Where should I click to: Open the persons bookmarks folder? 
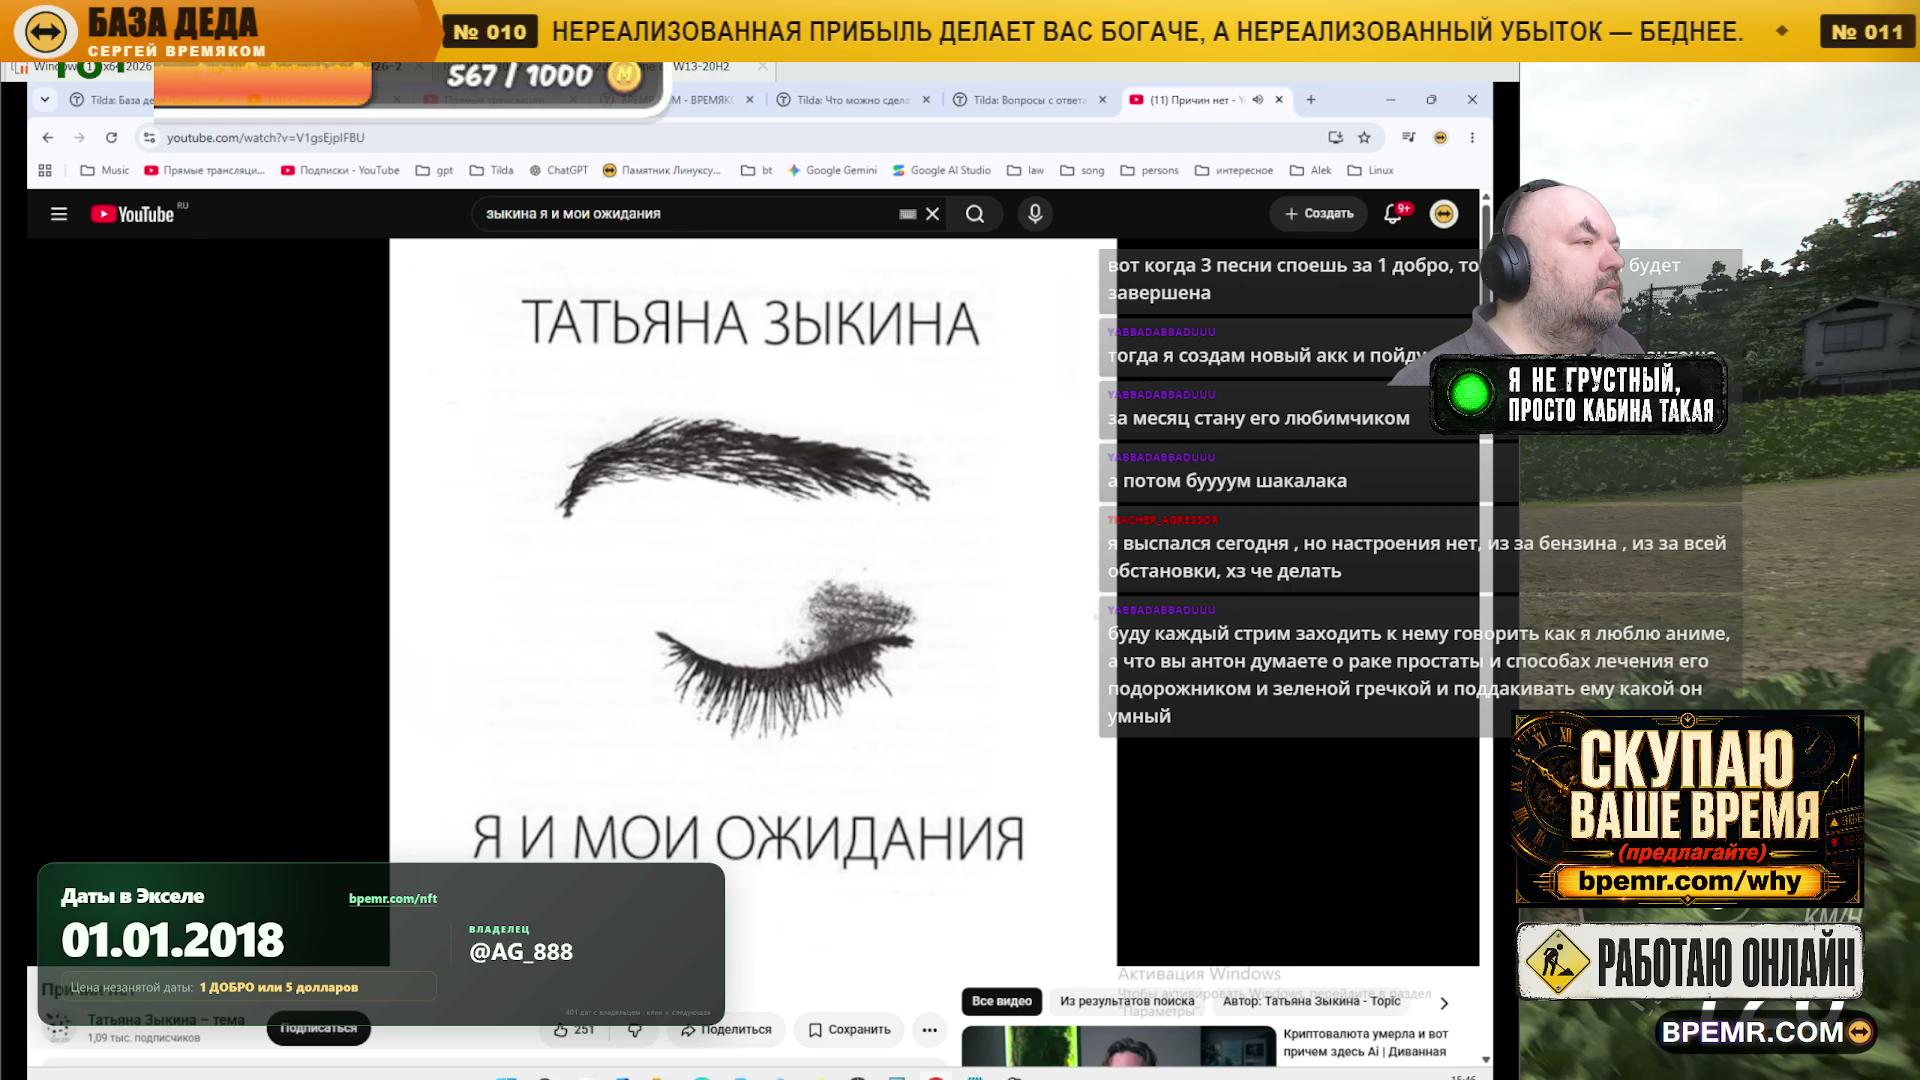1150,171
